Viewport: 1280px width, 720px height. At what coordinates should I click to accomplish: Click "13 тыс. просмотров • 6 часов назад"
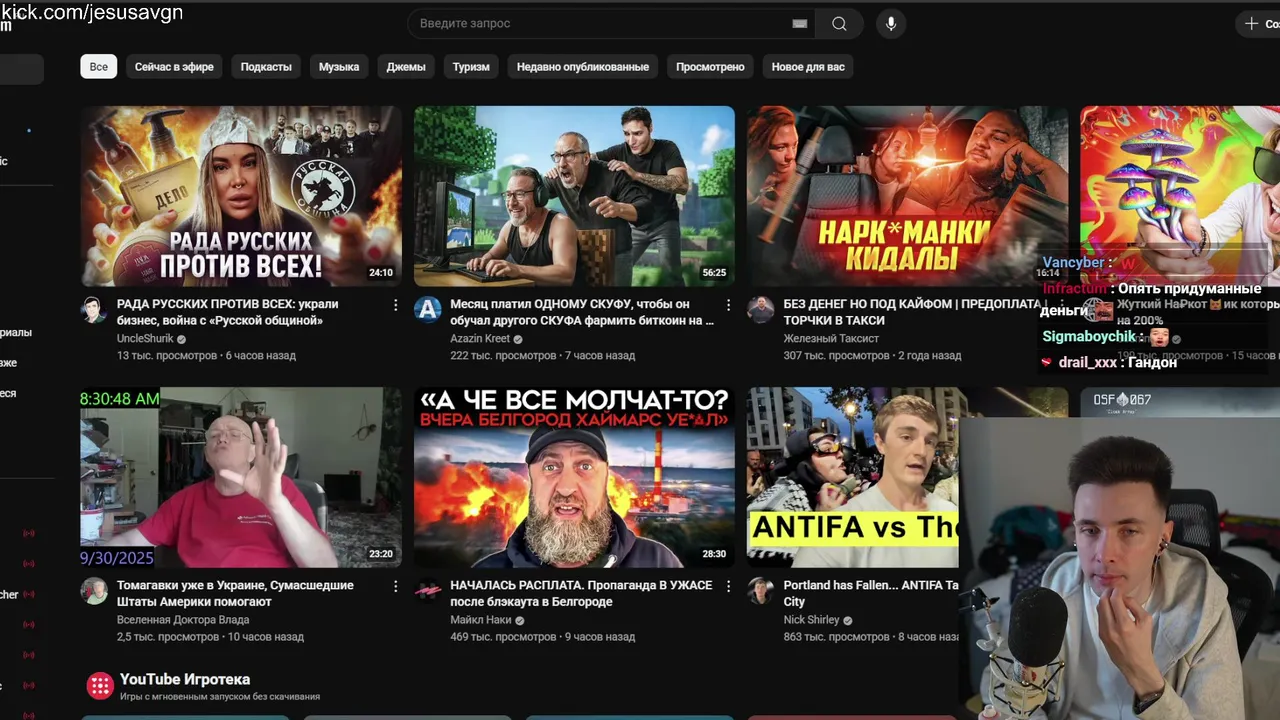point(206,356)
